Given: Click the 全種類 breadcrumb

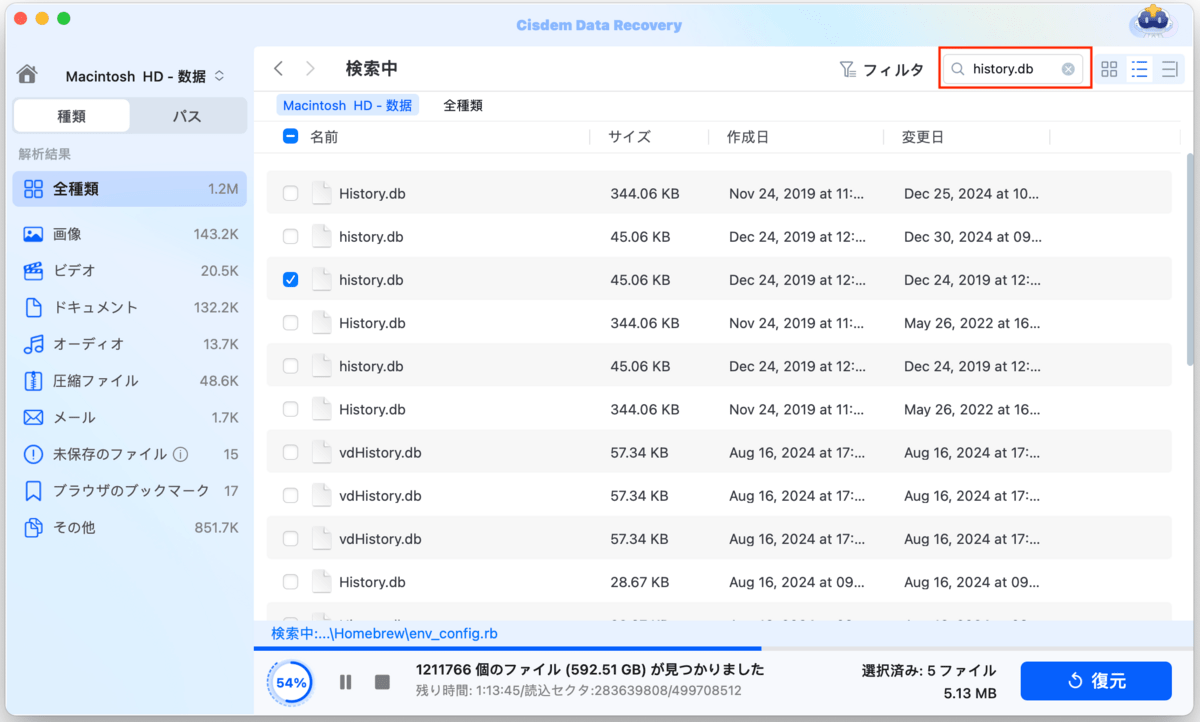Looking at the screenshot, I should click(463, 105).
